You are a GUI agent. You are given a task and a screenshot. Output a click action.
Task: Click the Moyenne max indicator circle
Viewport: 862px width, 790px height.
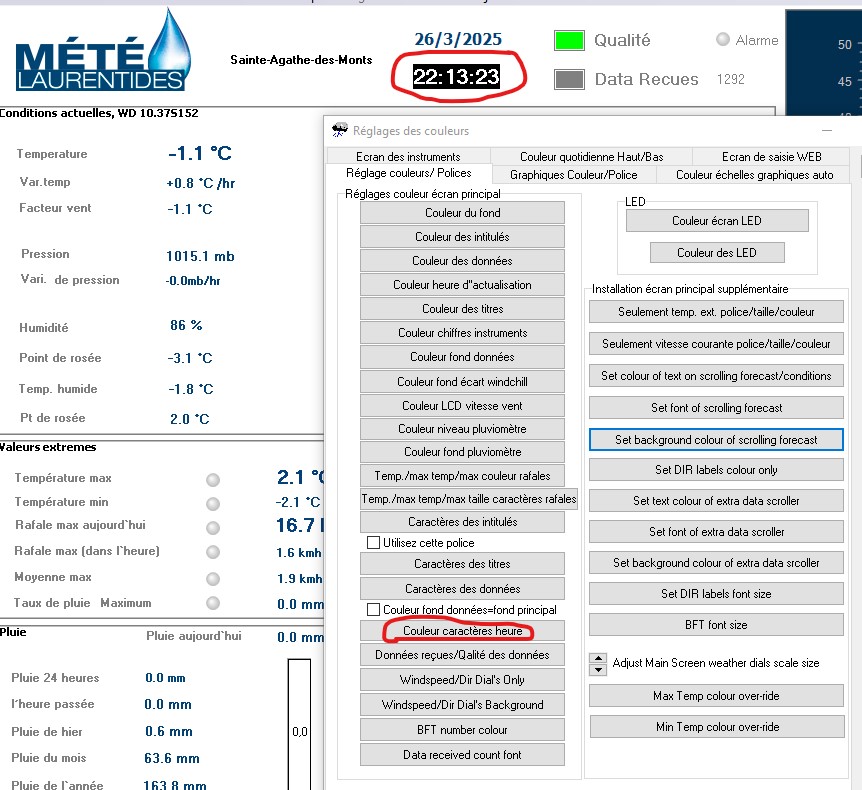(213, 578)
